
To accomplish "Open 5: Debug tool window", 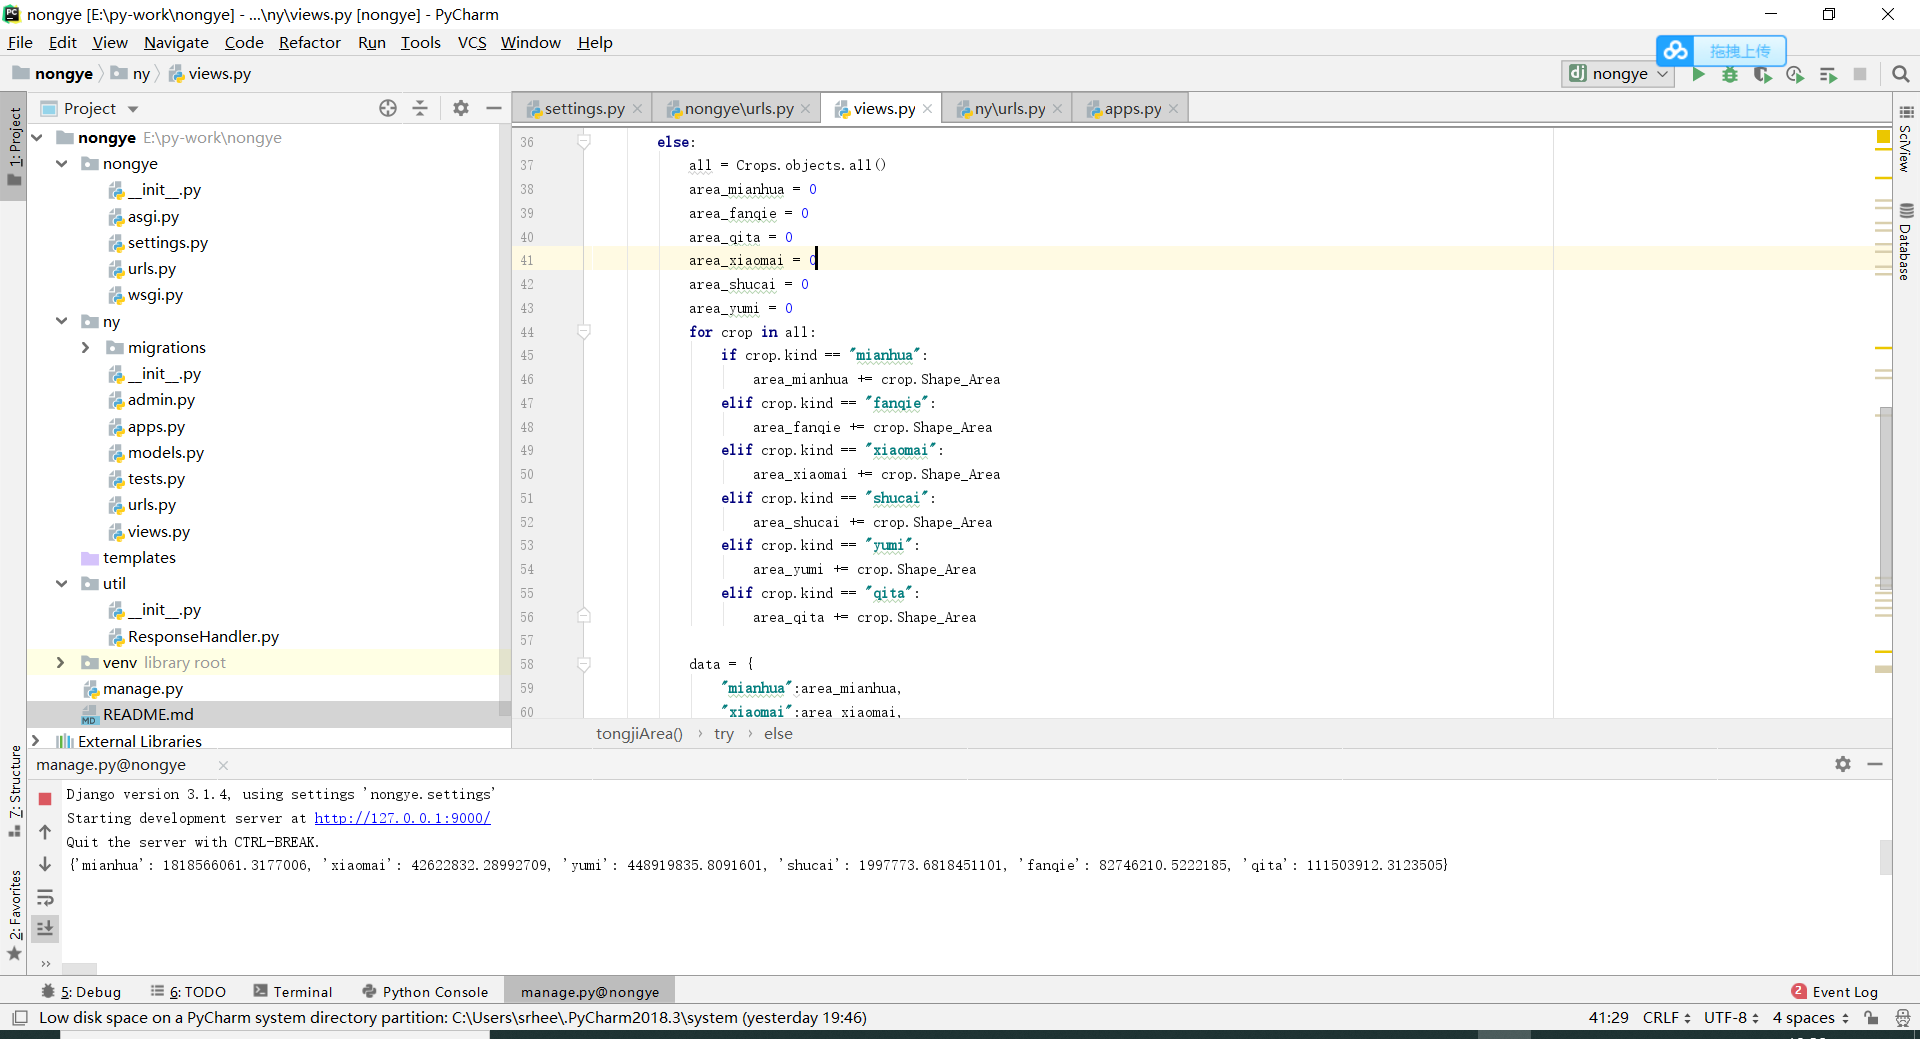I will coord(81,992).
